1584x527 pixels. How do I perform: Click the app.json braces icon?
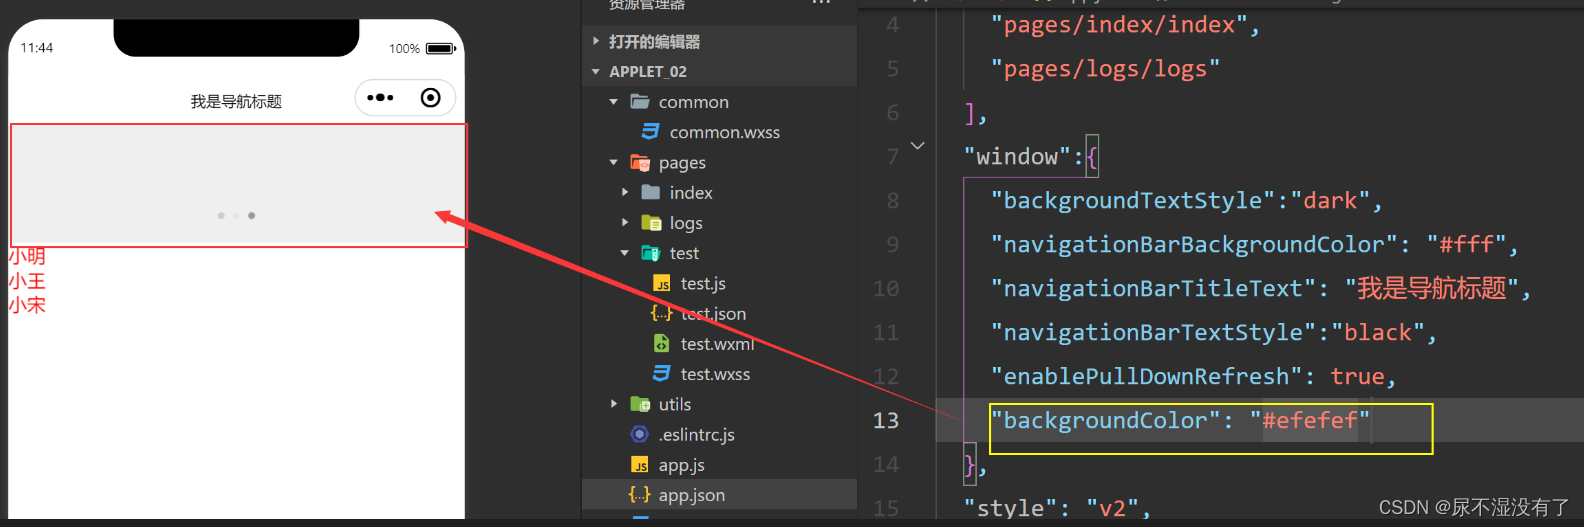[x=639, y=494]
